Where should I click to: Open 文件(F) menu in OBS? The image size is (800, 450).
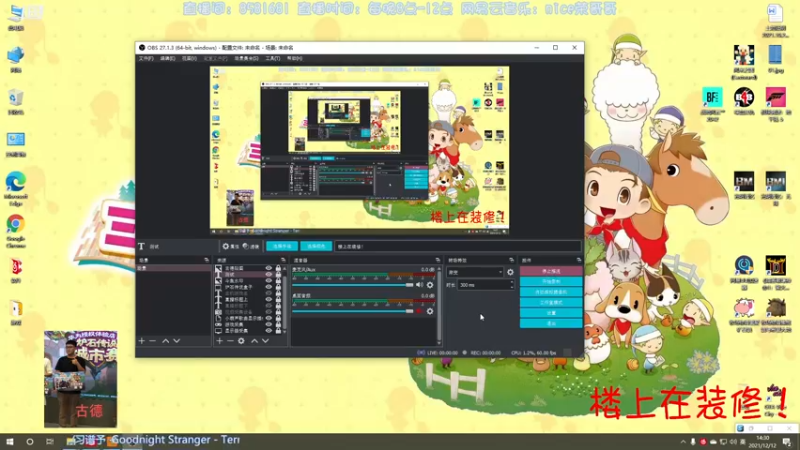click(x=146, y=59)
